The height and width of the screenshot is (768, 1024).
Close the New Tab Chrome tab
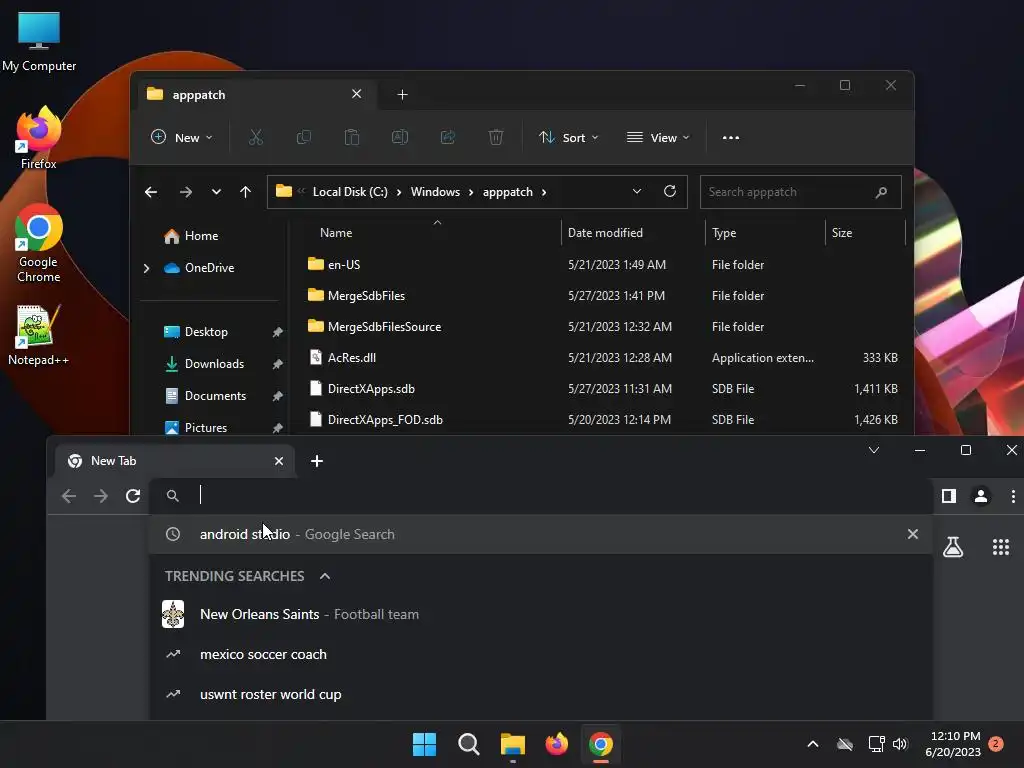click(279, 461)
